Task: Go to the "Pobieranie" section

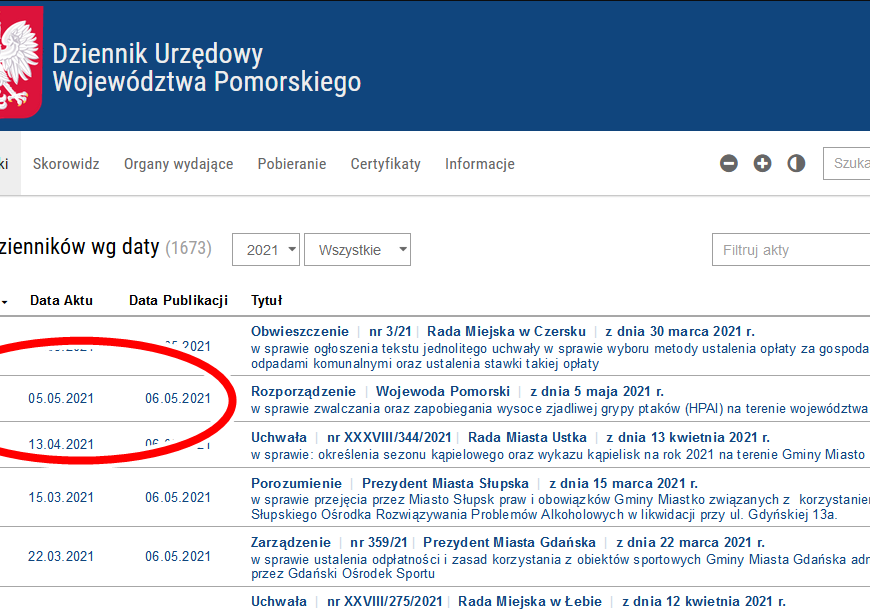Action: tap(291, 163)
